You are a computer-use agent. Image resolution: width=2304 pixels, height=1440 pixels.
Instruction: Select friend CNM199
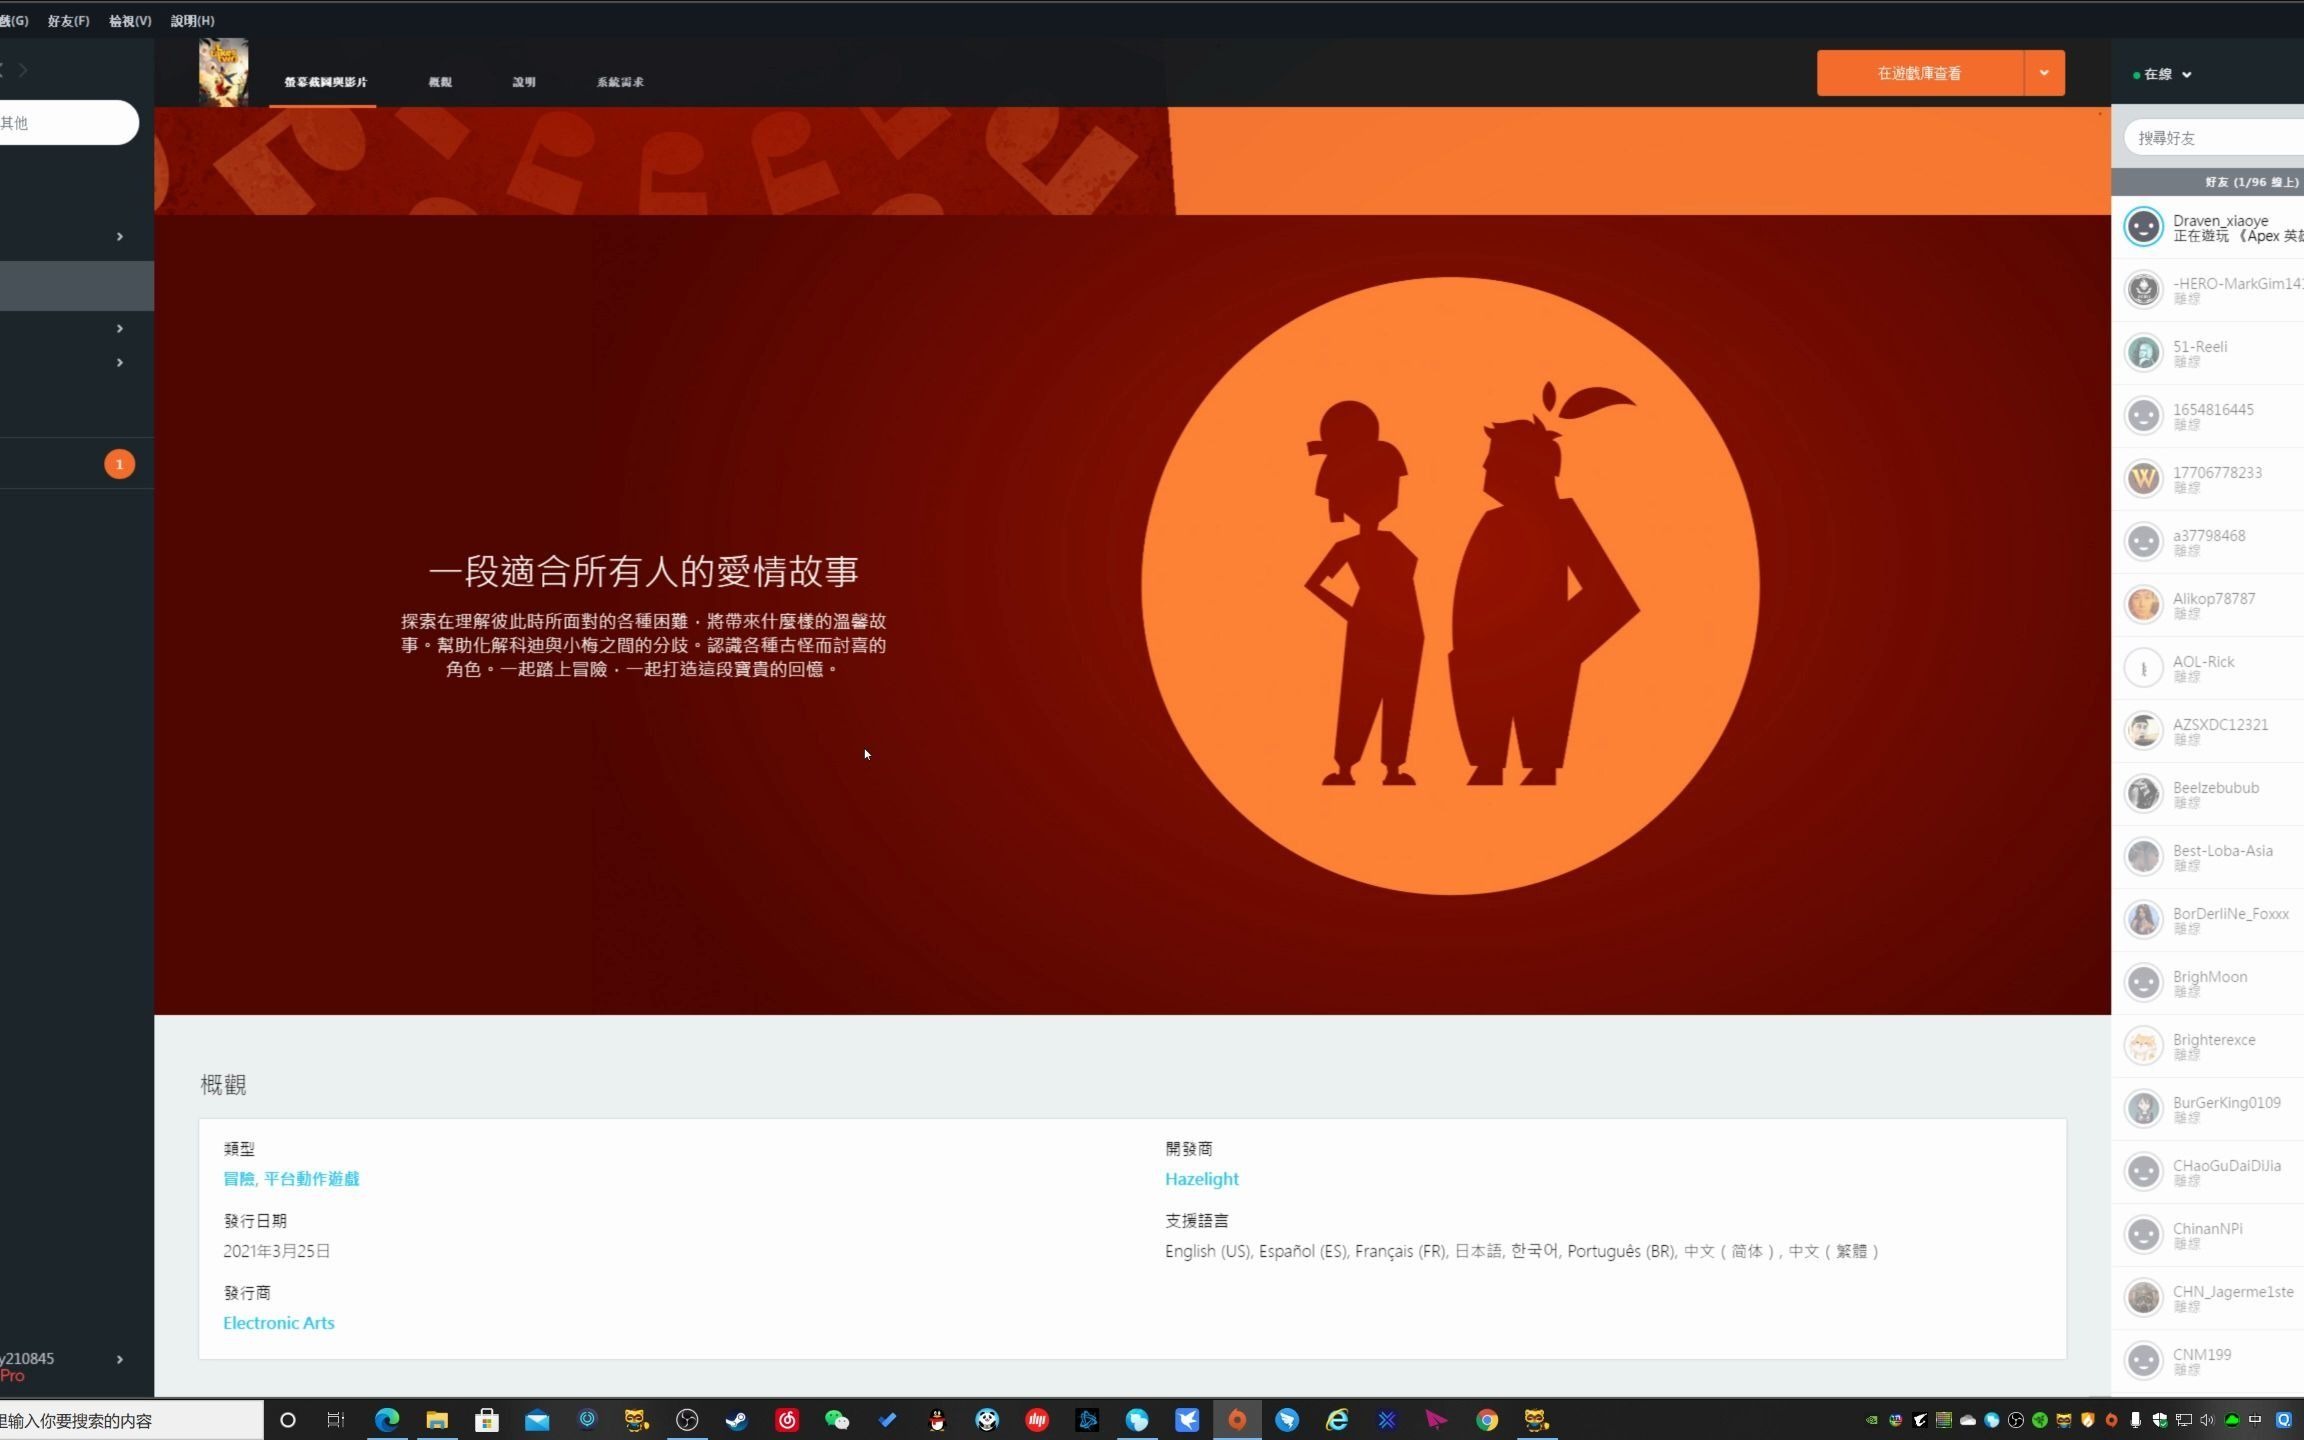(x=2208, y=1361)
